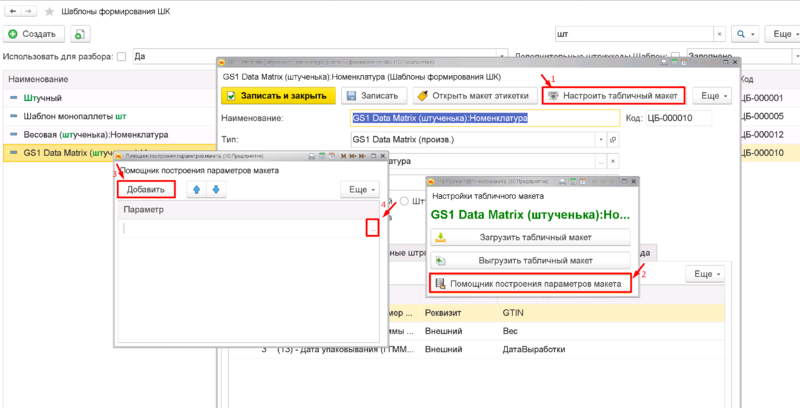Click the M+ icon in helper window
Image resolution: width=800 pixels, height=408 pixels.
pos(352,156)
